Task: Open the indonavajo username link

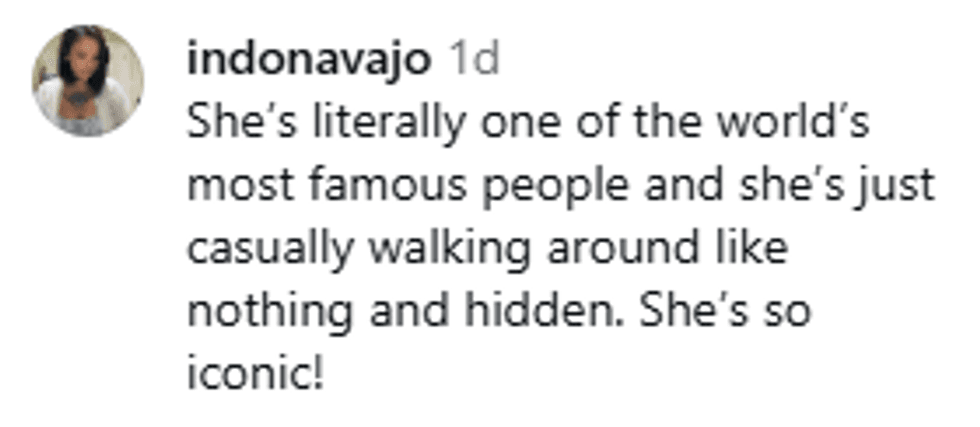Action: (310, 60)
